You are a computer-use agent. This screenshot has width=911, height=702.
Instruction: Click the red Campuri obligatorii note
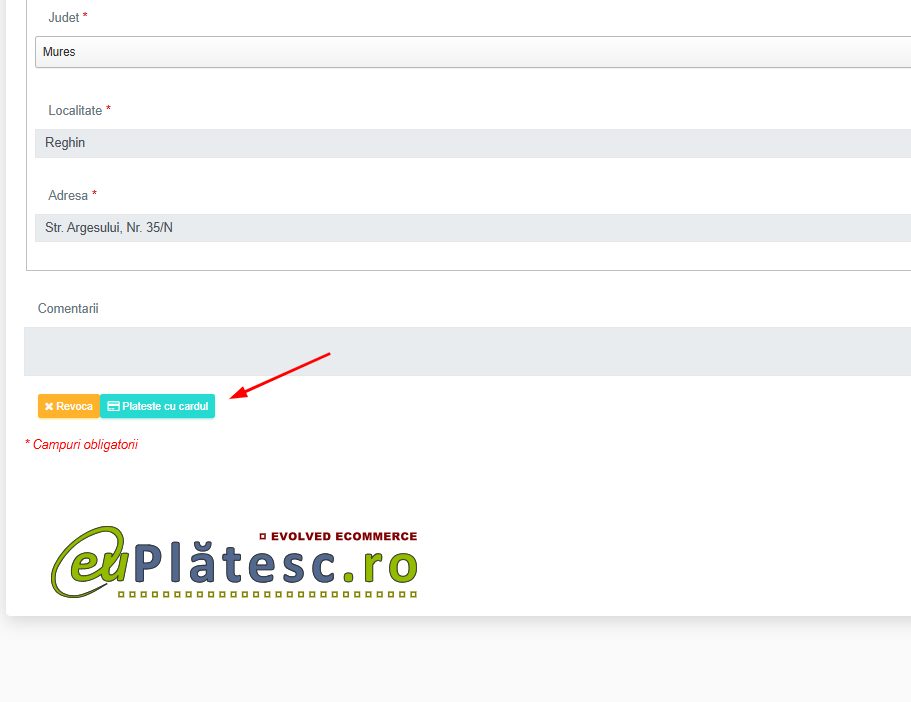coord(81,445)
